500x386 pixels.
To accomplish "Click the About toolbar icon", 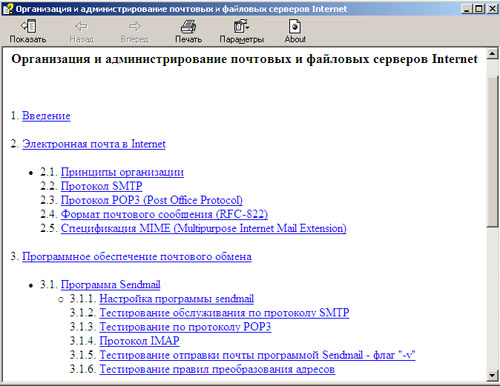I will 295,26.
